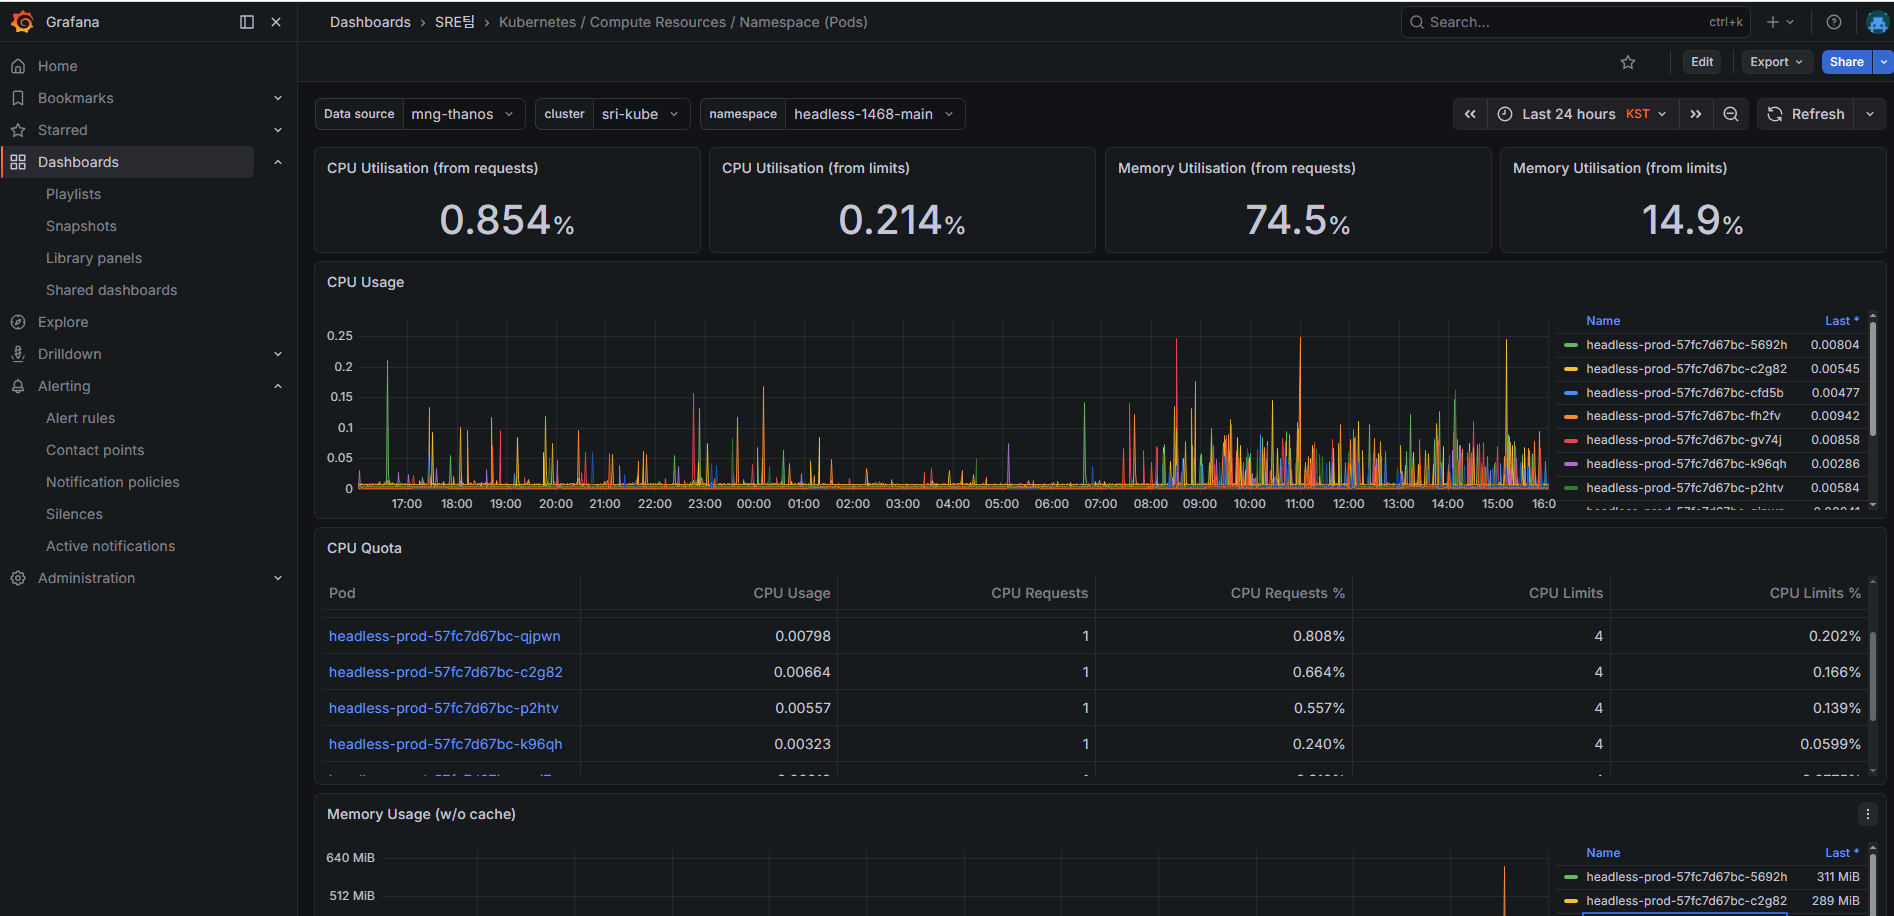Viewport: 1894px width, 916px height.
Task: Open the auto-refresh interval dropdown
Action: pyautogui.click(x=1869, y=114)
